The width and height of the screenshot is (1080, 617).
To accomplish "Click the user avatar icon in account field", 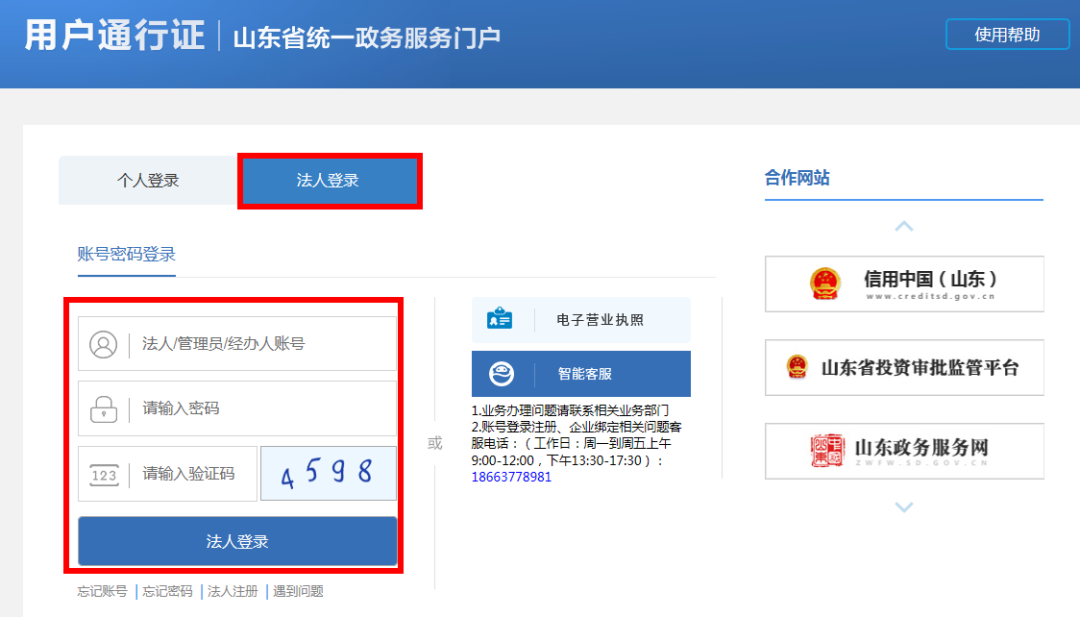I will point(103,344).
